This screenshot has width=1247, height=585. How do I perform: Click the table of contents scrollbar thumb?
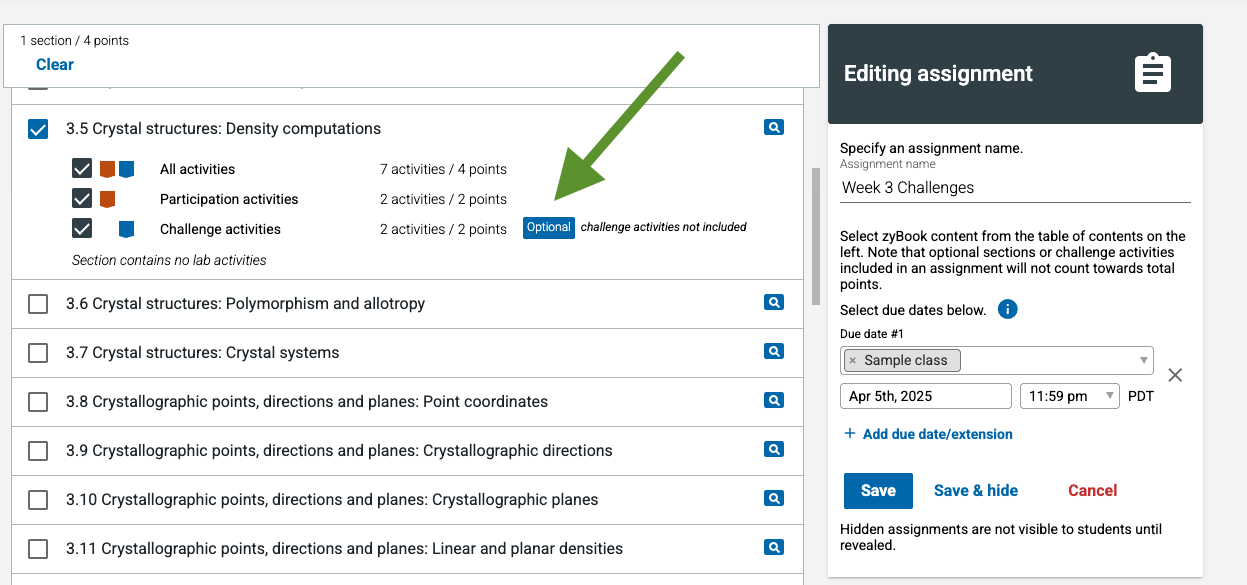coord(815,236)
